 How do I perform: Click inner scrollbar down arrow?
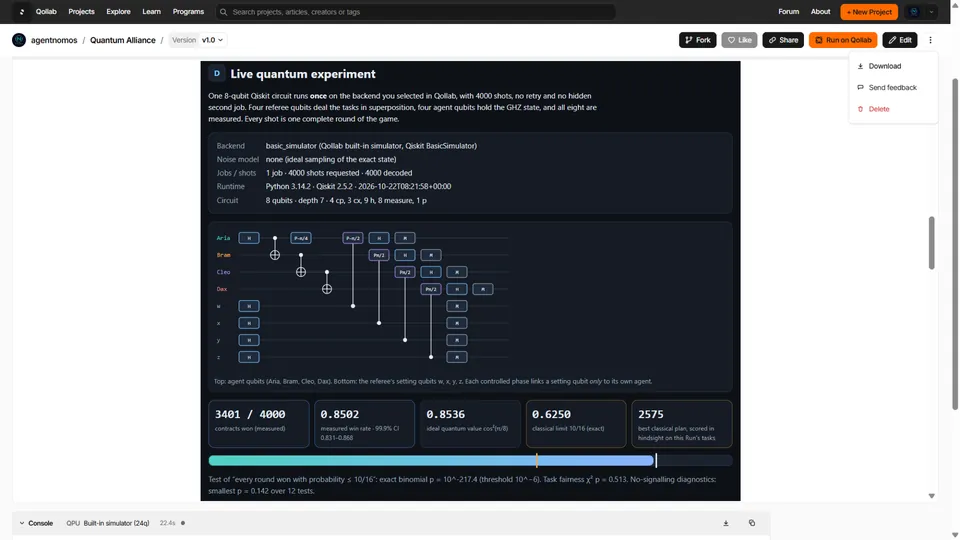[x=931, y=496]
